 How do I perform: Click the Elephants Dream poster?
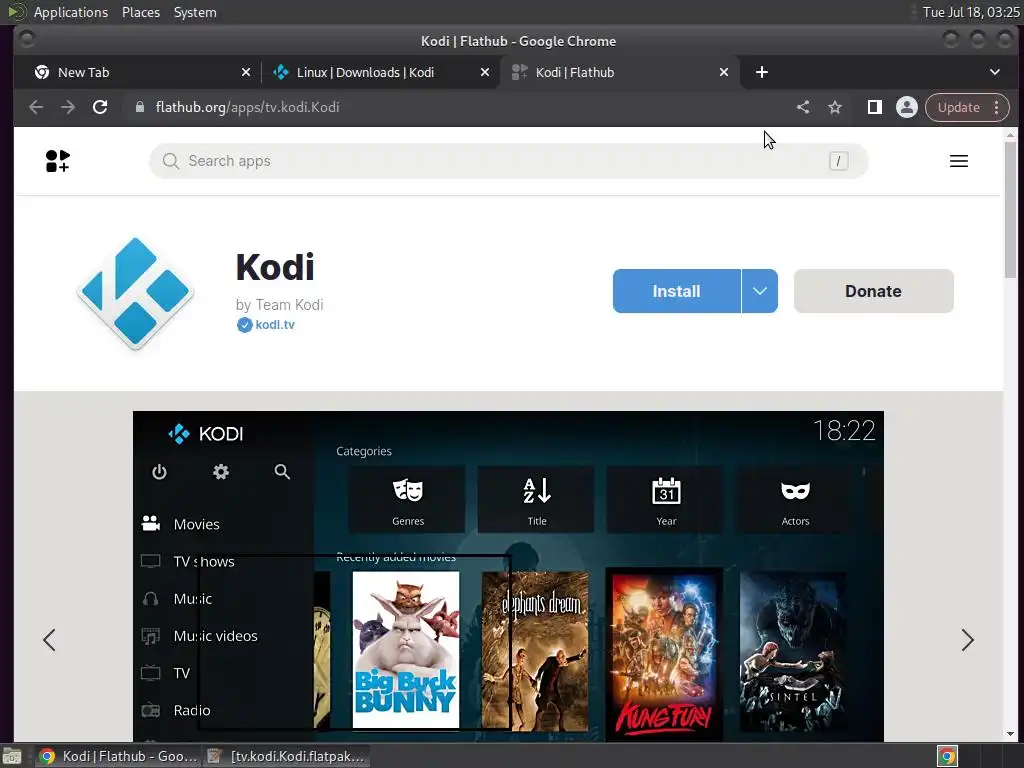[535, 650]
